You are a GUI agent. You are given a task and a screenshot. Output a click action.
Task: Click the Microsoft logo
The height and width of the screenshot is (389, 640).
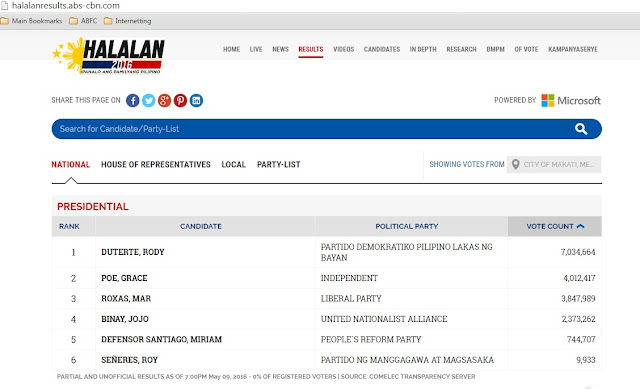571,100
